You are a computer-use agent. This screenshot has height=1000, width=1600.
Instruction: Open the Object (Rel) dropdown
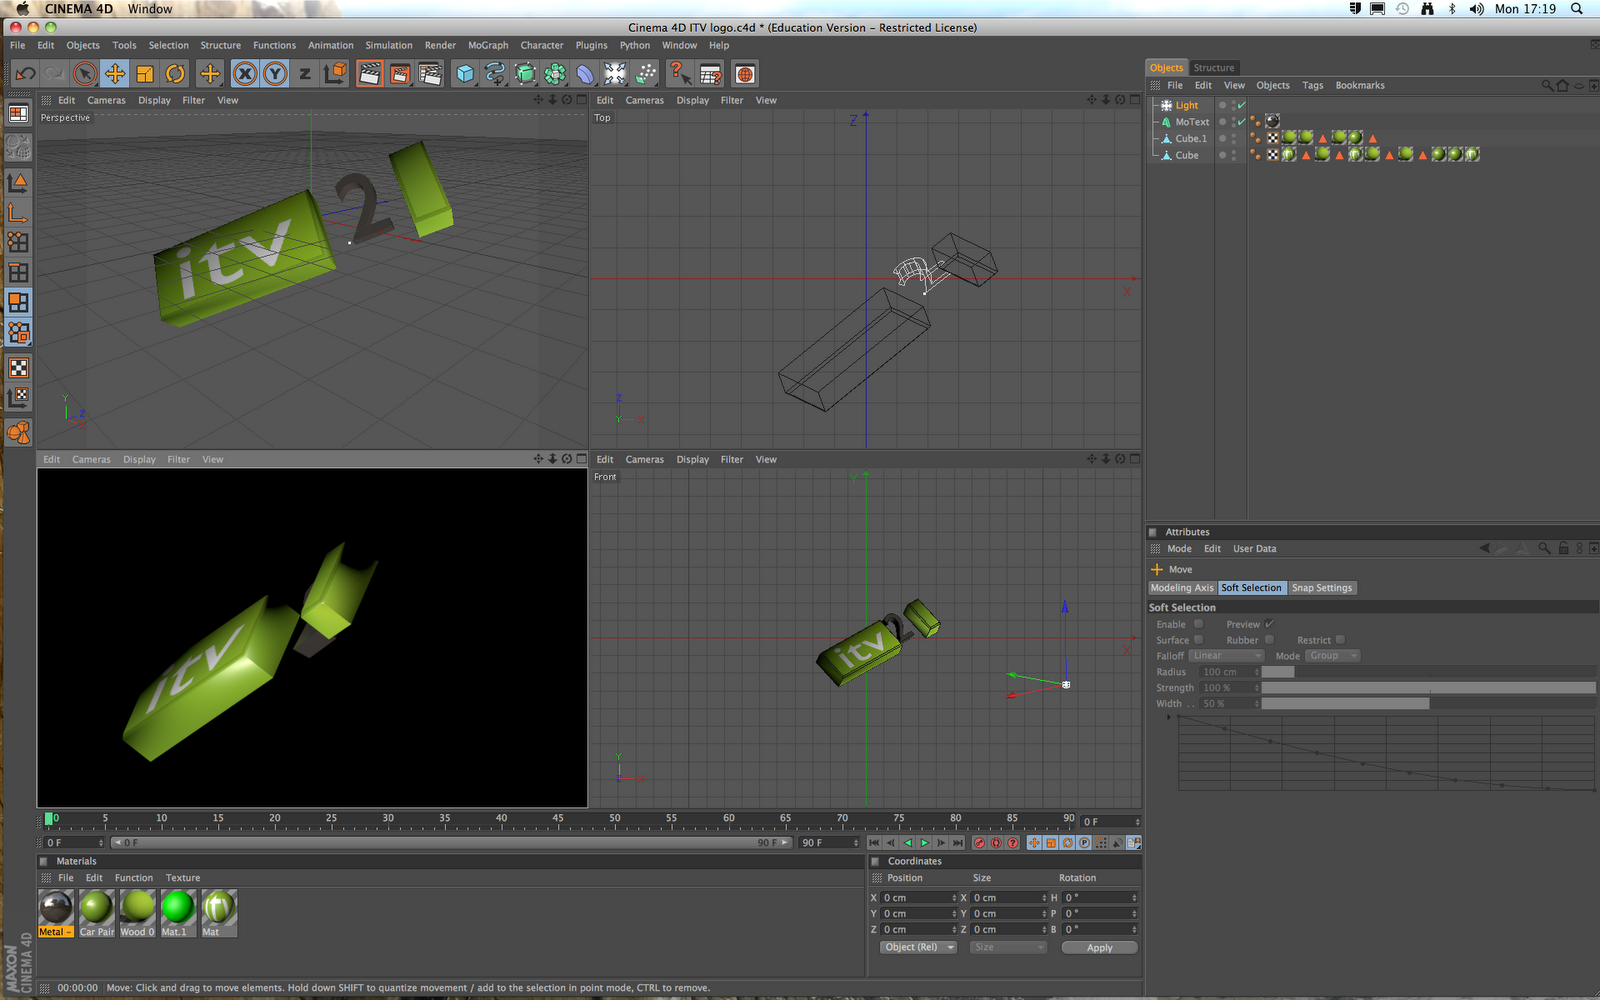(x=919, y=947)
